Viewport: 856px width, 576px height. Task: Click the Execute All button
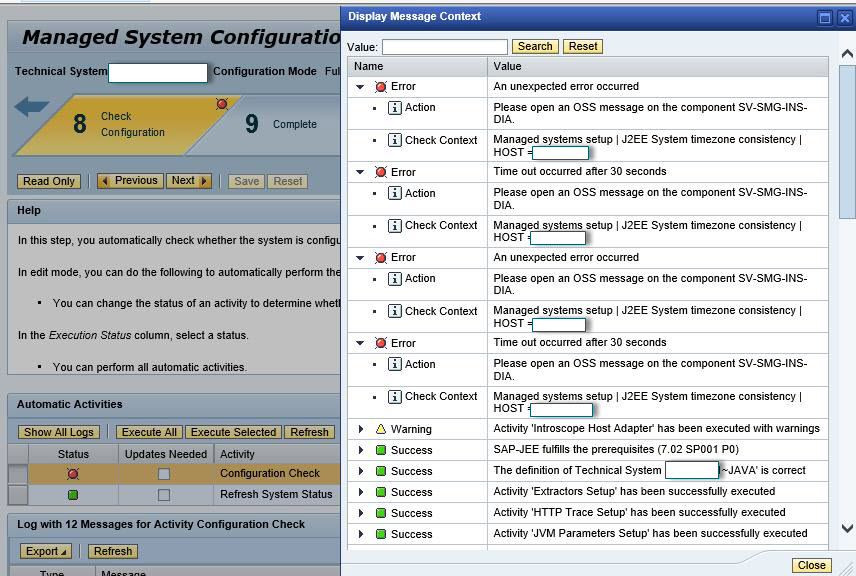[x=150, y=432]
